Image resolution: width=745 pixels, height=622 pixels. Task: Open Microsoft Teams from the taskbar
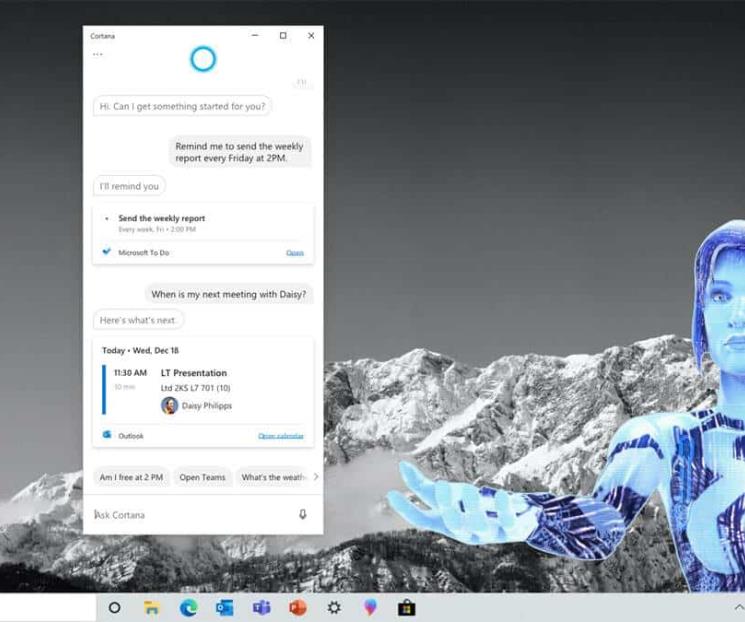[261, 607]
